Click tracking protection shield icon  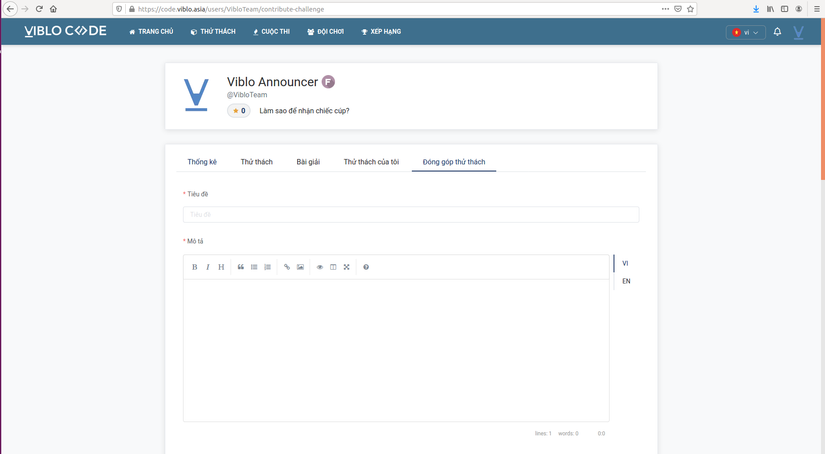coord(119,9)
